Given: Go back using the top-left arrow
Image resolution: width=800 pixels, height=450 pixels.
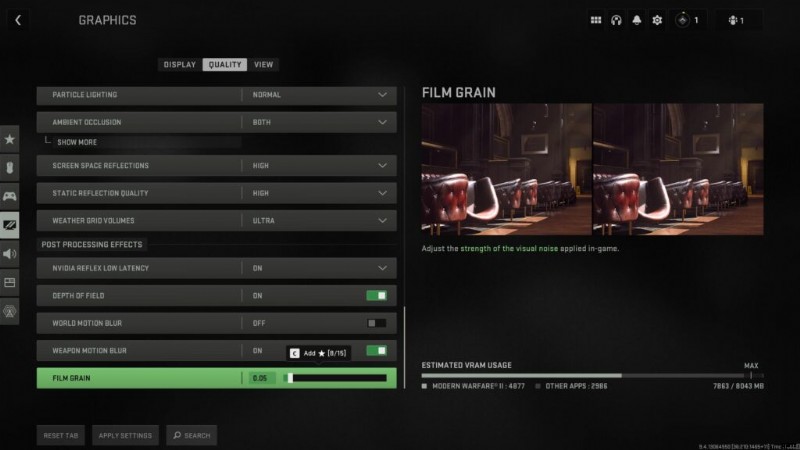Looking at the screenshot, I should (x=18, y=20).
